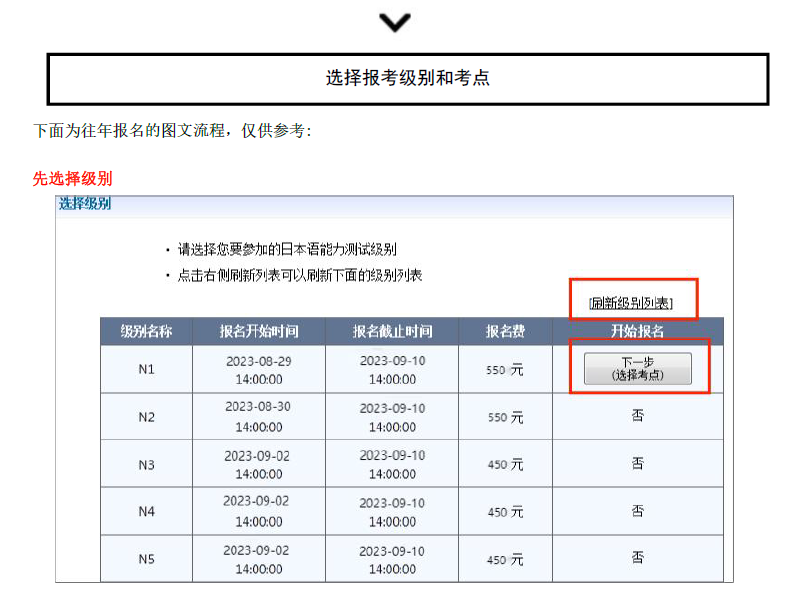This screenshot has height=608, width=809.
Task: Click the 否 status in N2 row
Action: (638, 415)
